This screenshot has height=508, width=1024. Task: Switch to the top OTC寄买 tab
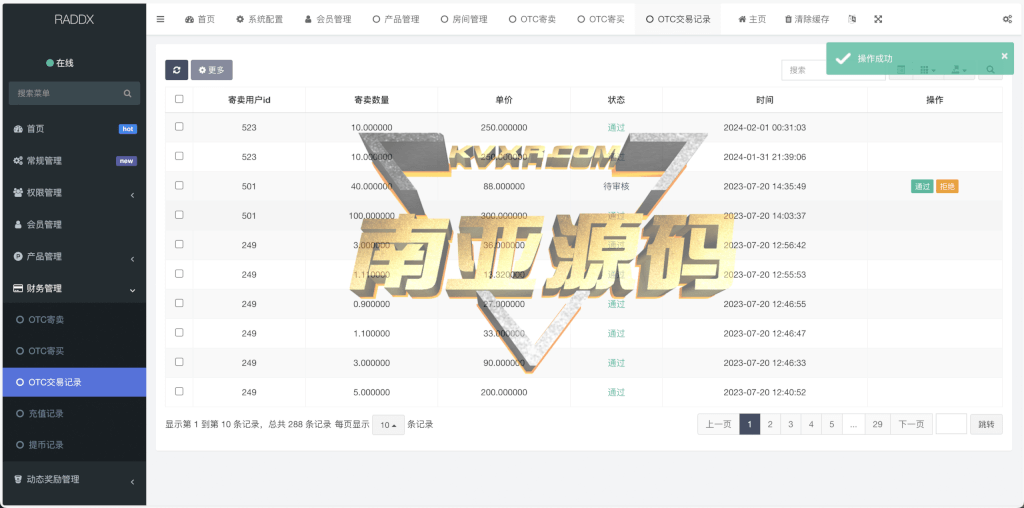coord(600,19)
